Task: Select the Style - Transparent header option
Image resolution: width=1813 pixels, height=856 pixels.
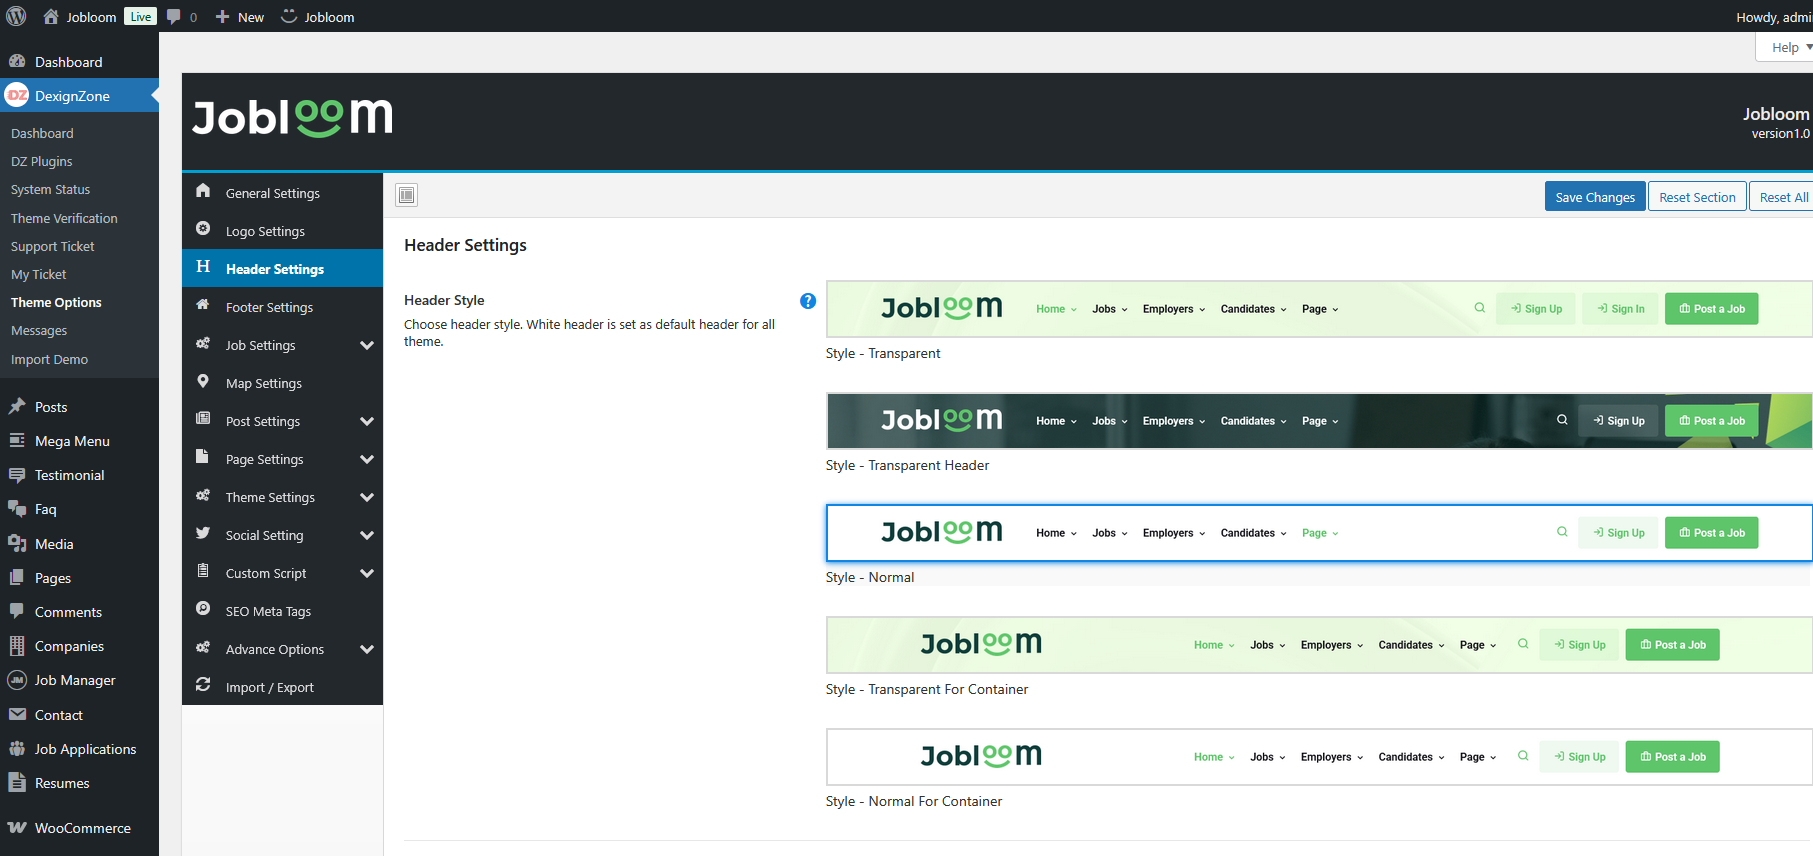Action: [x=1318, y=309]
